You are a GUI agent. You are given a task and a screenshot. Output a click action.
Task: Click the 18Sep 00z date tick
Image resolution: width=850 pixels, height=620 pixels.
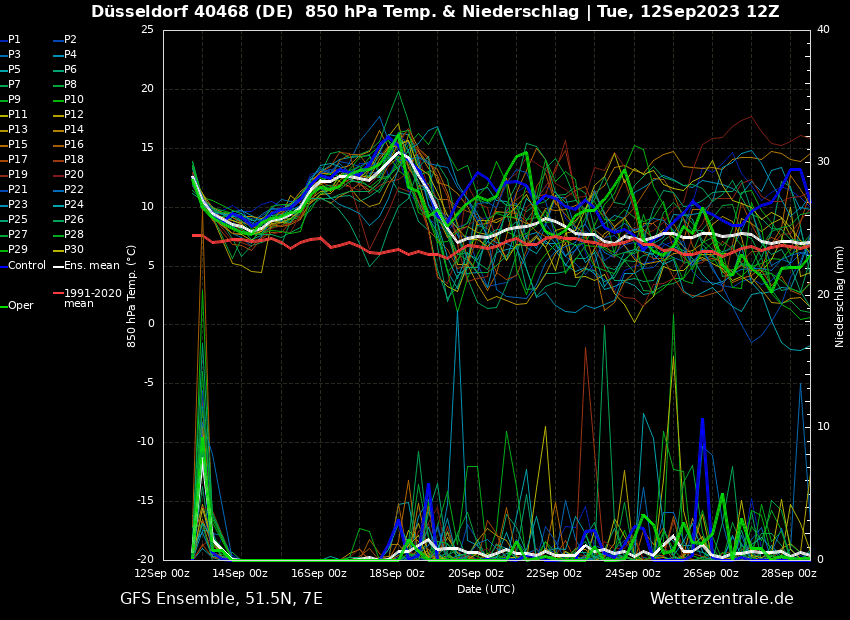coord(397,574)
